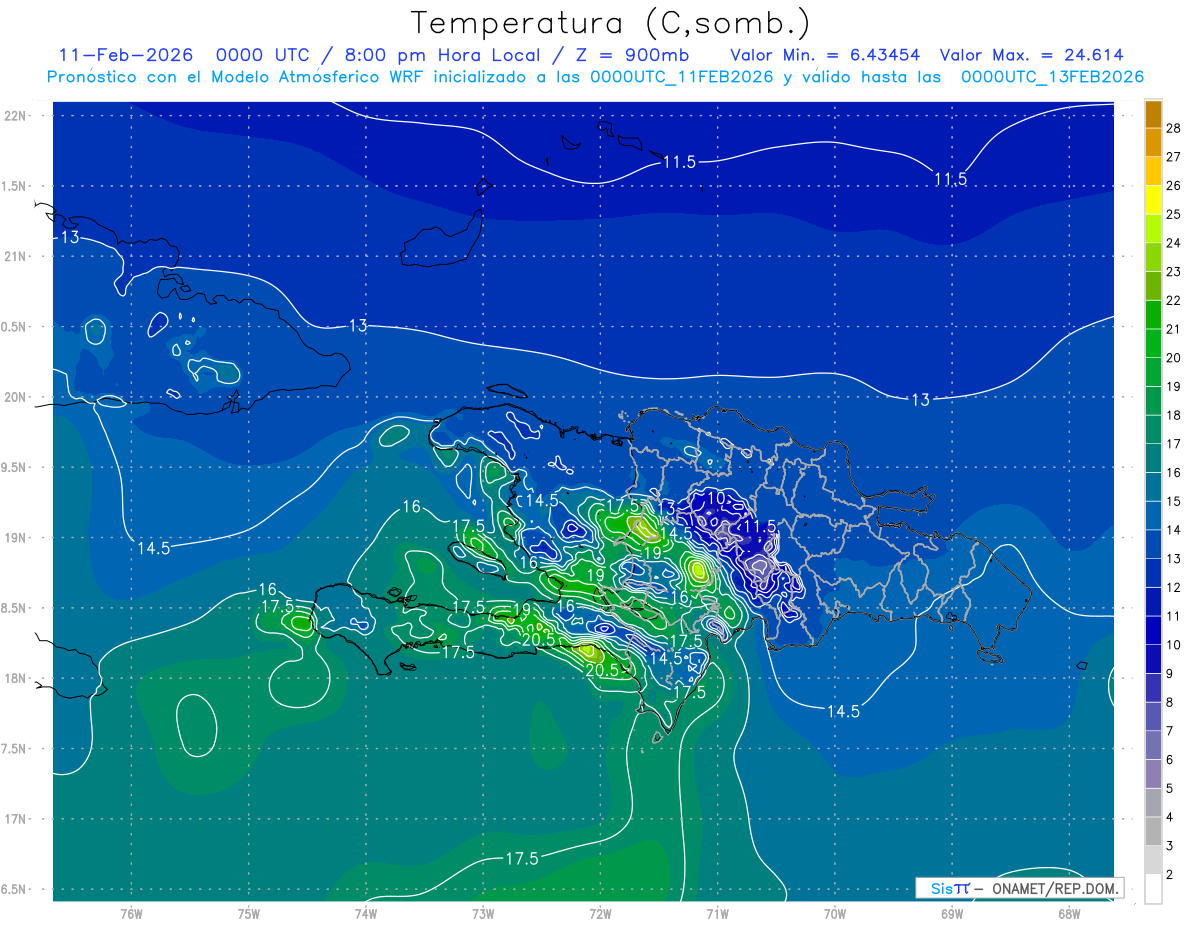Pick the white bottom swatch in color scale
Image resolution: width=1200 pixels, height=927 pixels.
pyautogui.click(x=1153, y=888)
